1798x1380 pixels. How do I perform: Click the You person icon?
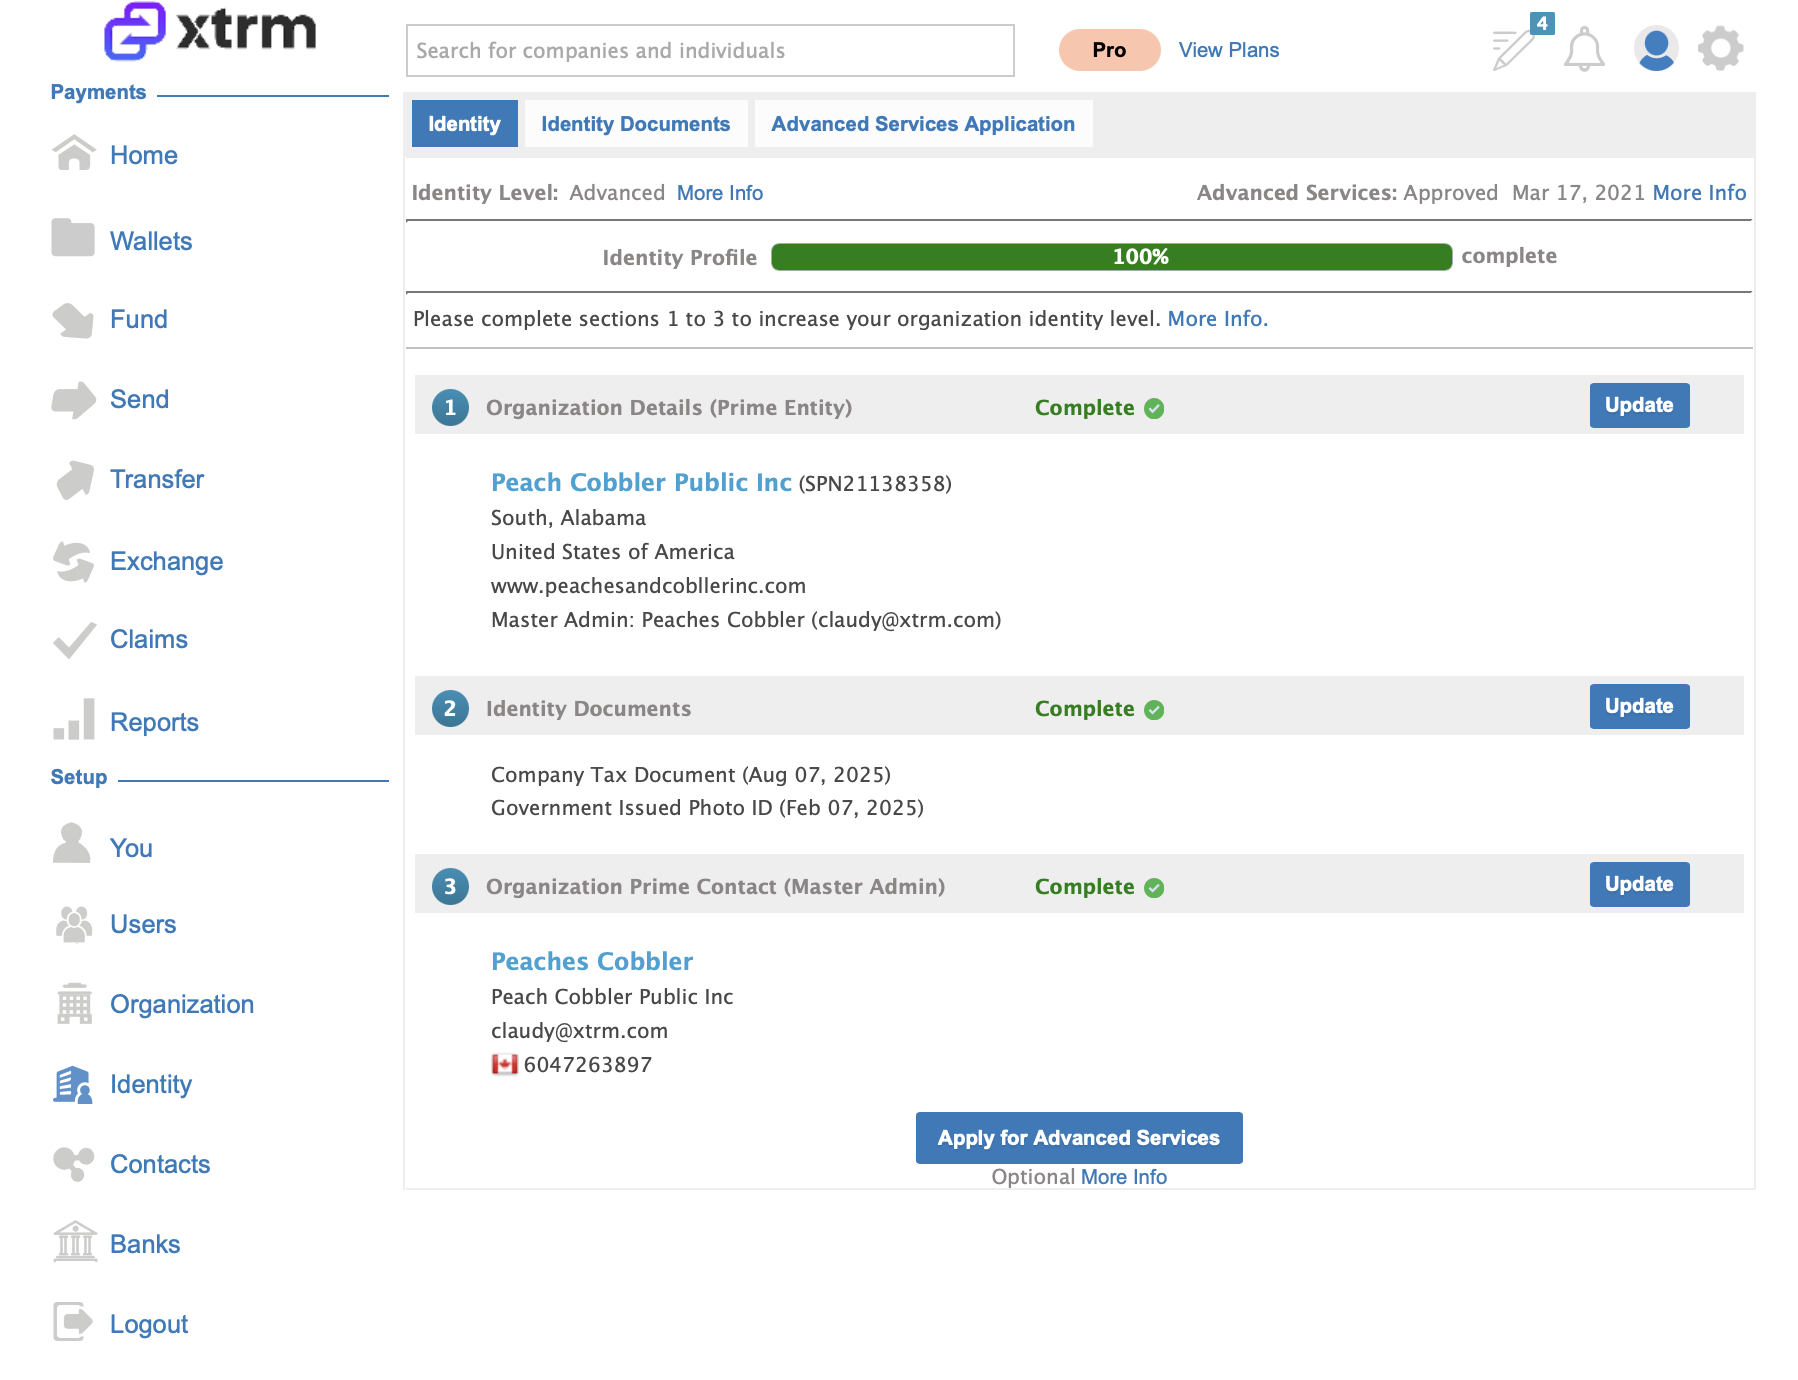coord(71,843)
